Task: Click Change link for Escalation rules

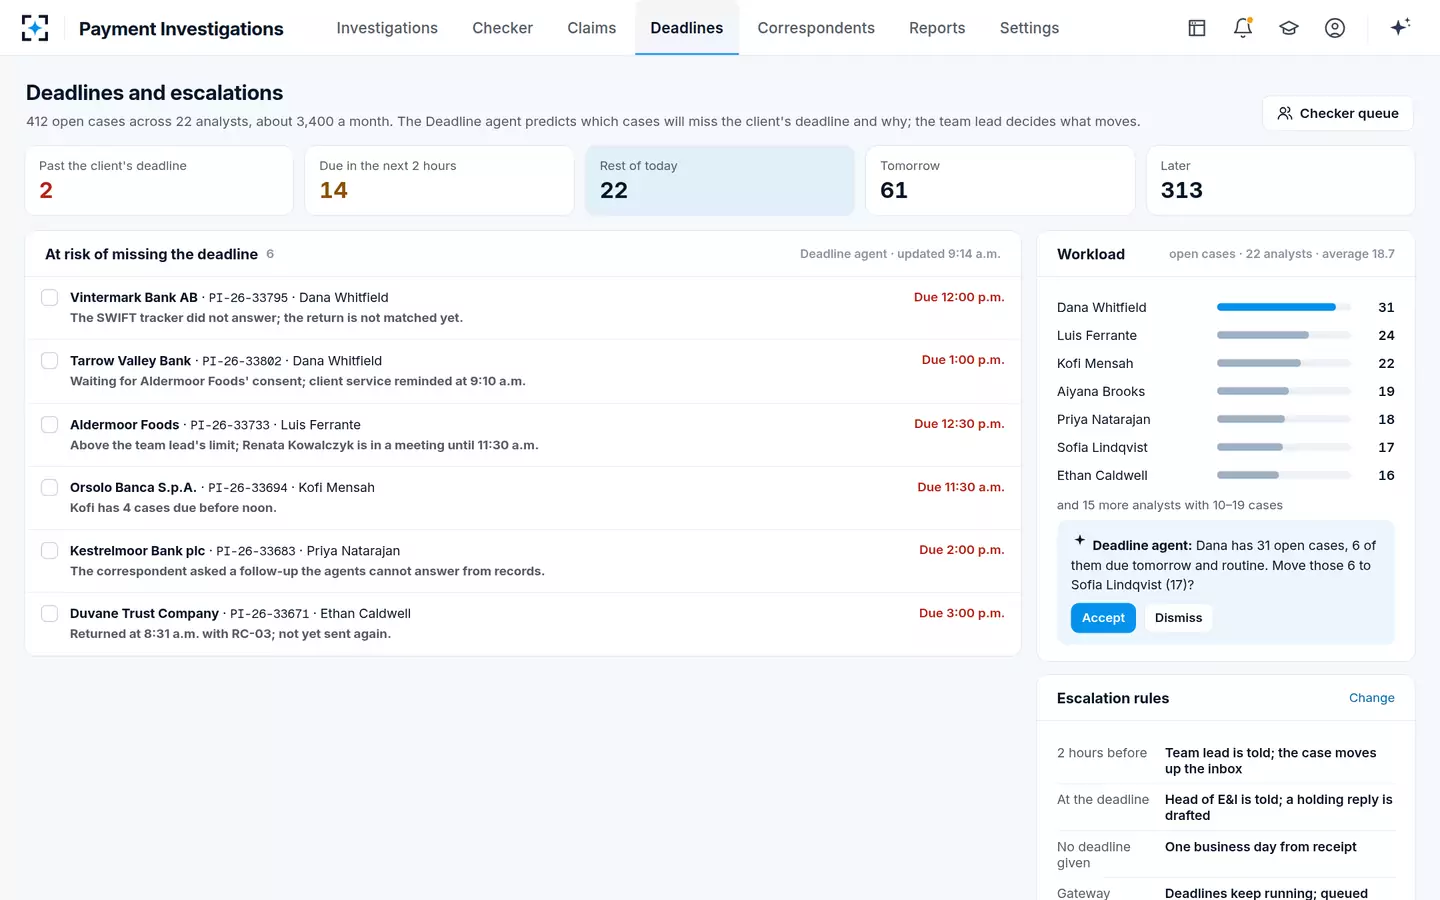Action: 1371,698
